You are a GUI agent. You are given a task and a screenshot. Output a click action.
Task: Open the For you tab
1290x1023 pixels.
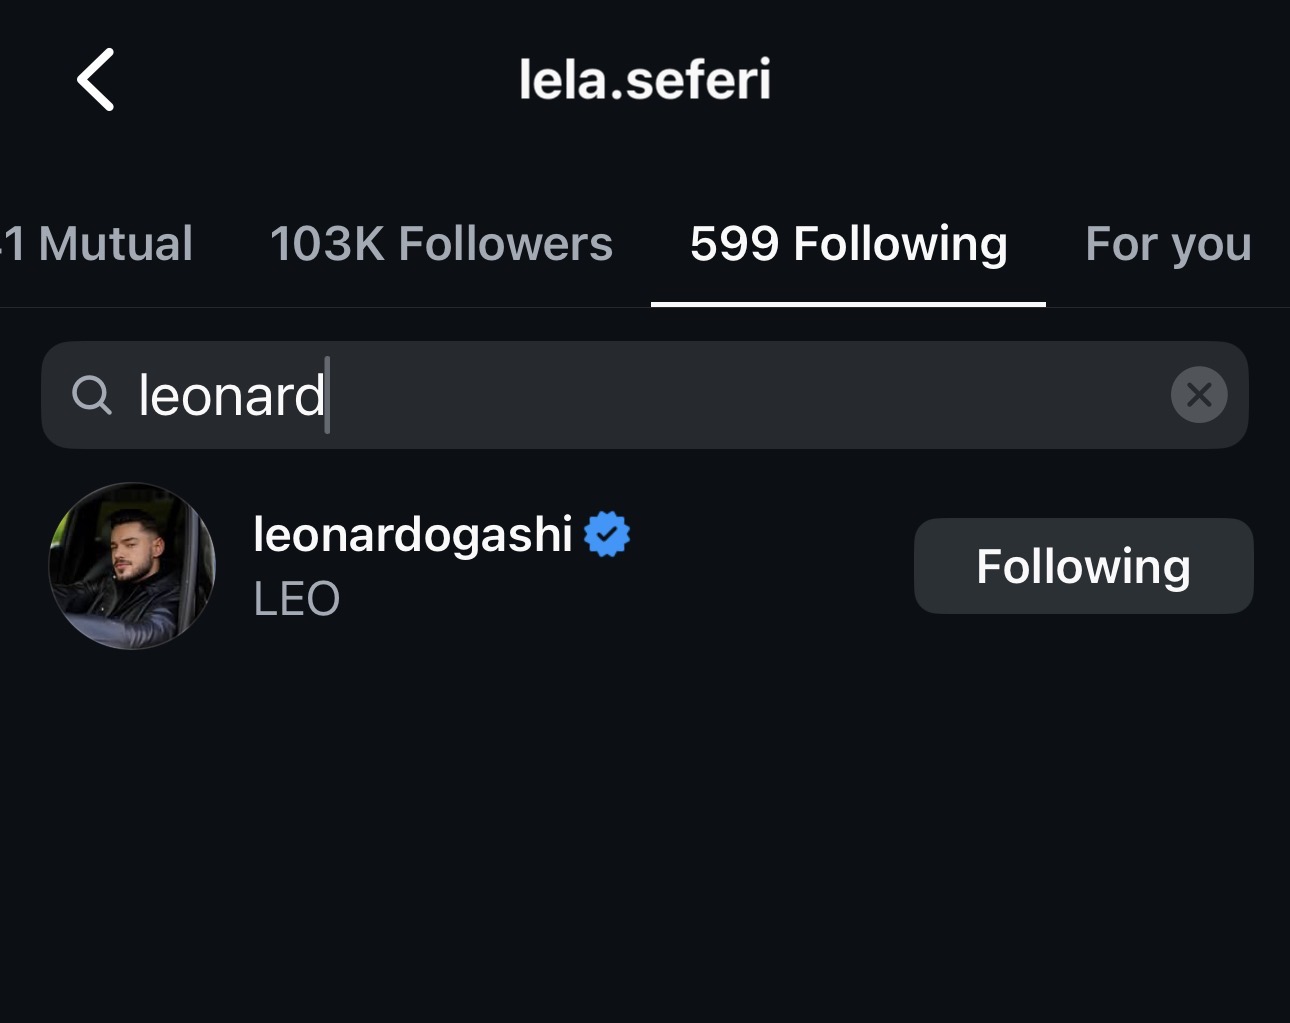[x=1167, y=244]
